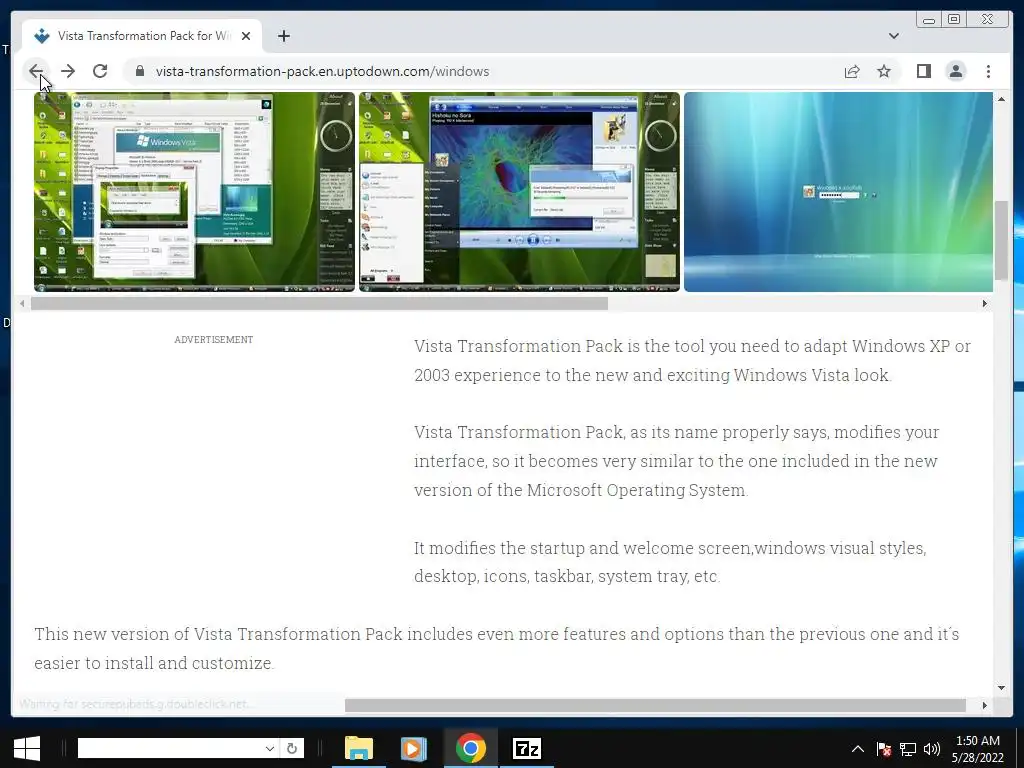1024x768 pixels.
Task: Open the Windows Vista dialog screenshot thumbnail
Action: 195,192
